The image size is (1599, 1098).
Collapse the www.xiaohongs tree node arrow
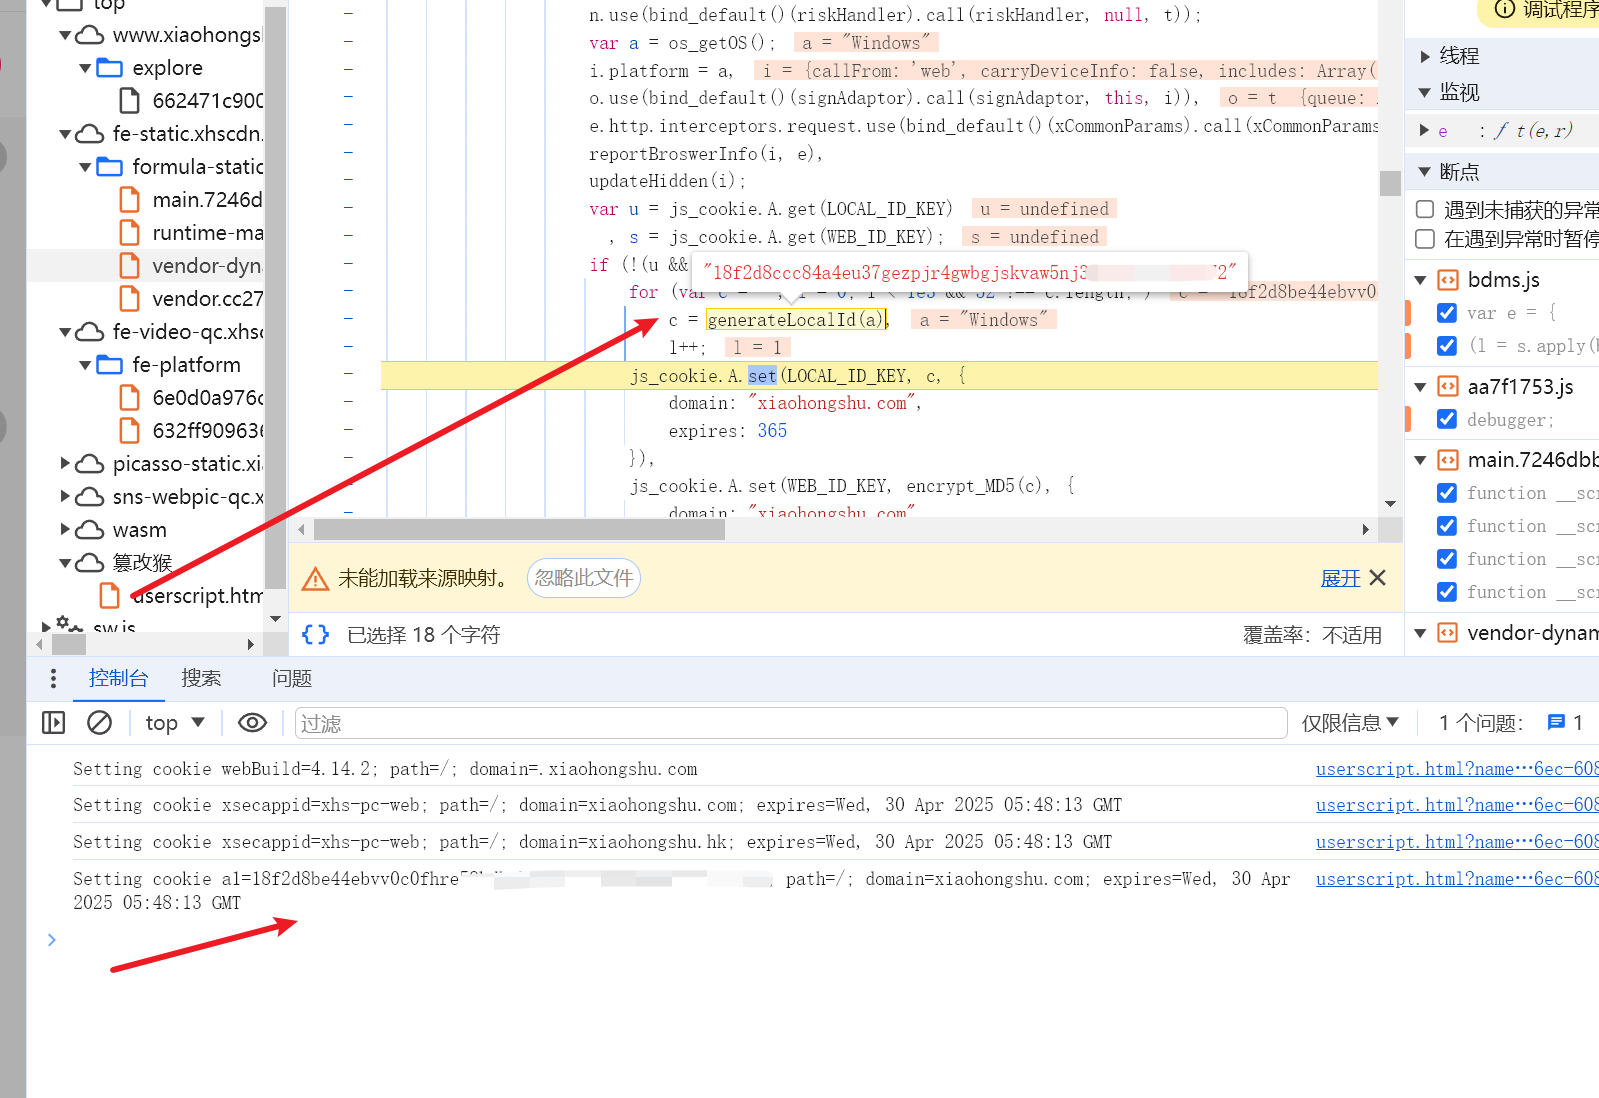tap(65, 36)
